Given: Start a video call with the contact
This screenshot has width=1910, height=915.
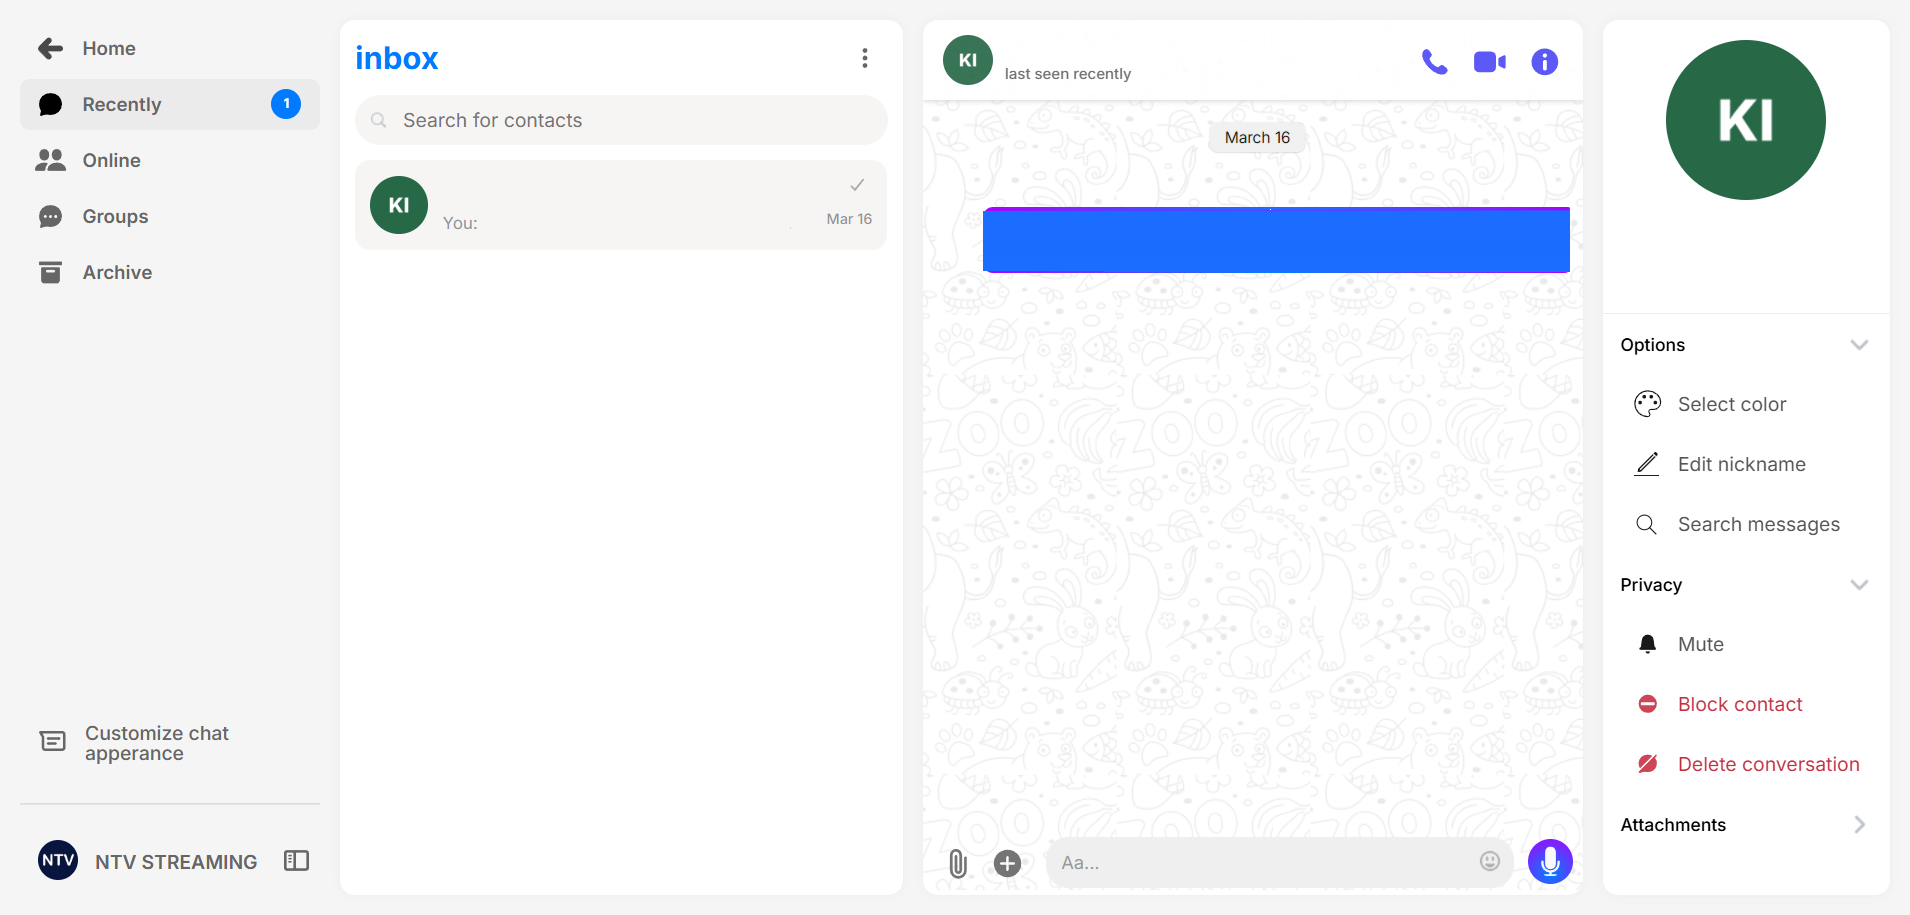Looking at the screenshot, I should pos(1489,62).
